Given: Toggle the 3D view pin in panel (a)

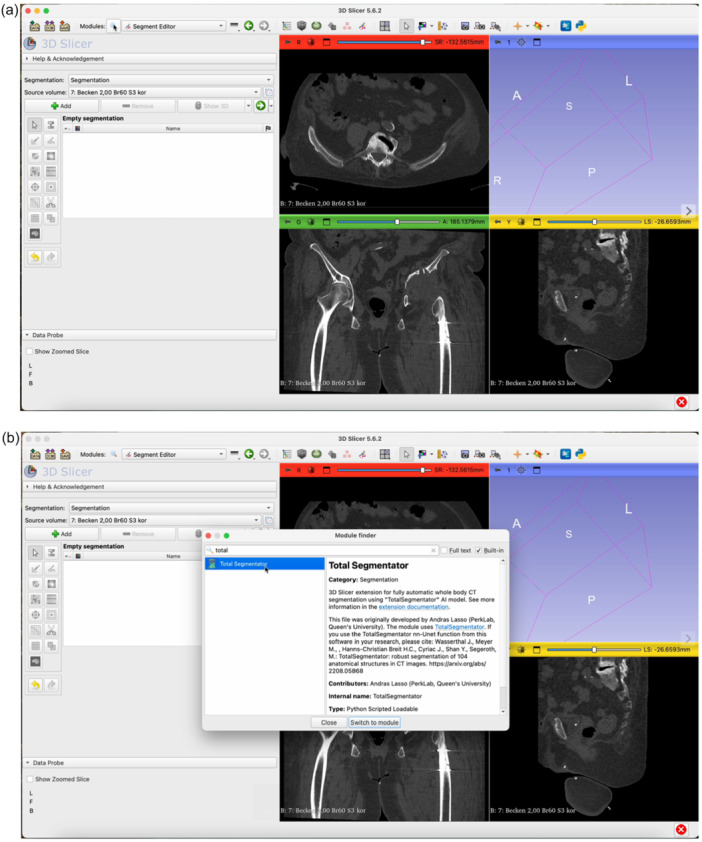Looking at the screenshot, I should pyautogui.click(x=497, y=42).
